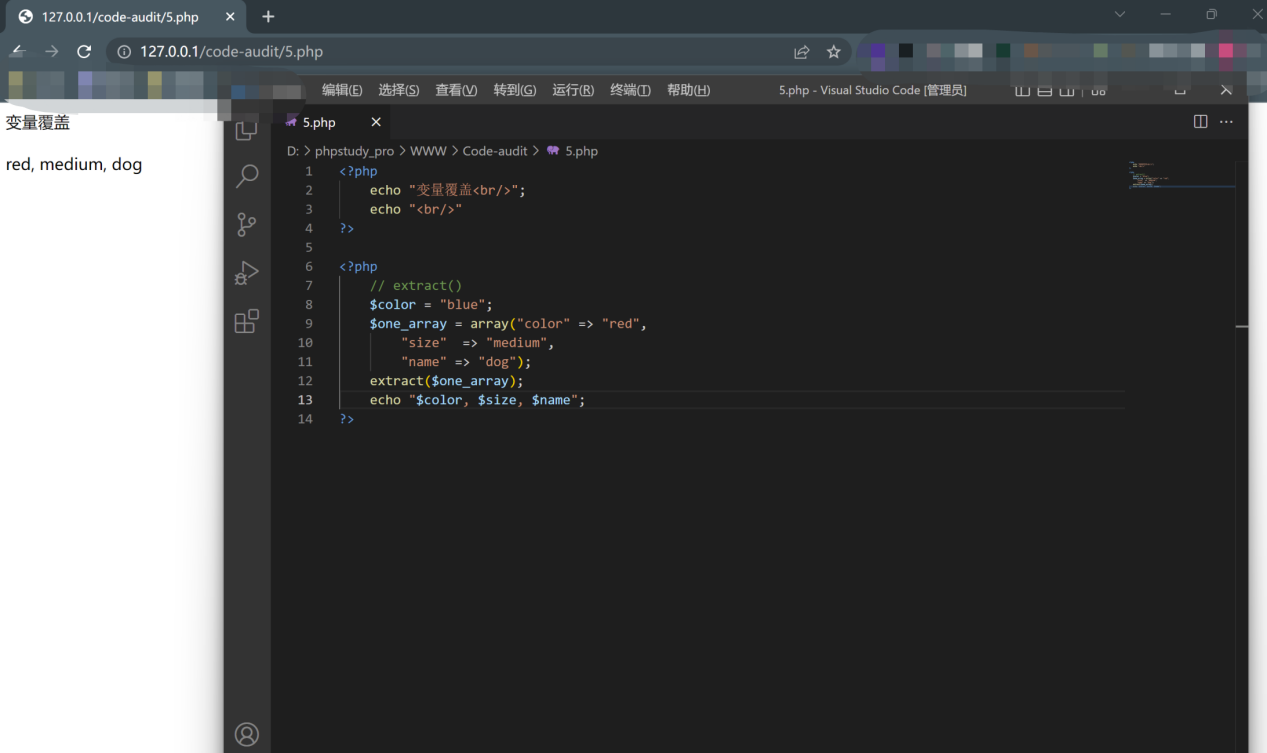This screenshot has height=753, width=1267.
Task: Open the 终端(T) menu
Action: point(630,90)
